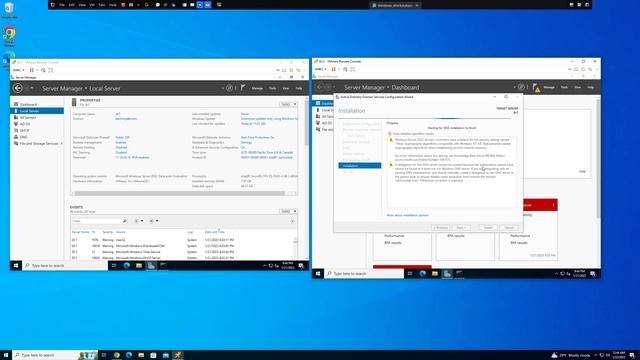Viewport: 640px width, 360px height.
Task: Open notifications flag with warning in Dashboard window
Action: pyautogui.click(x=536, y=87)
